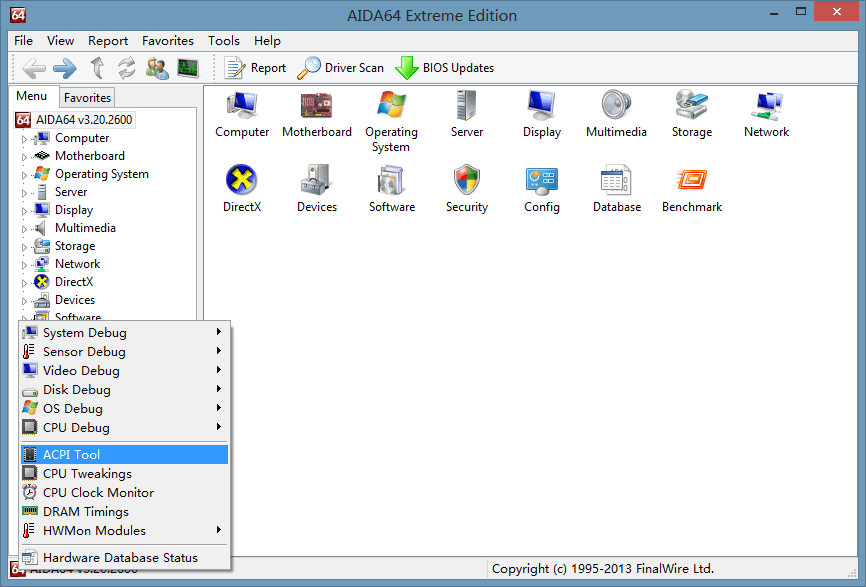Open the Benchmark icon in main pane
Viewport: 866px width, 587px height.
(691, 180)
